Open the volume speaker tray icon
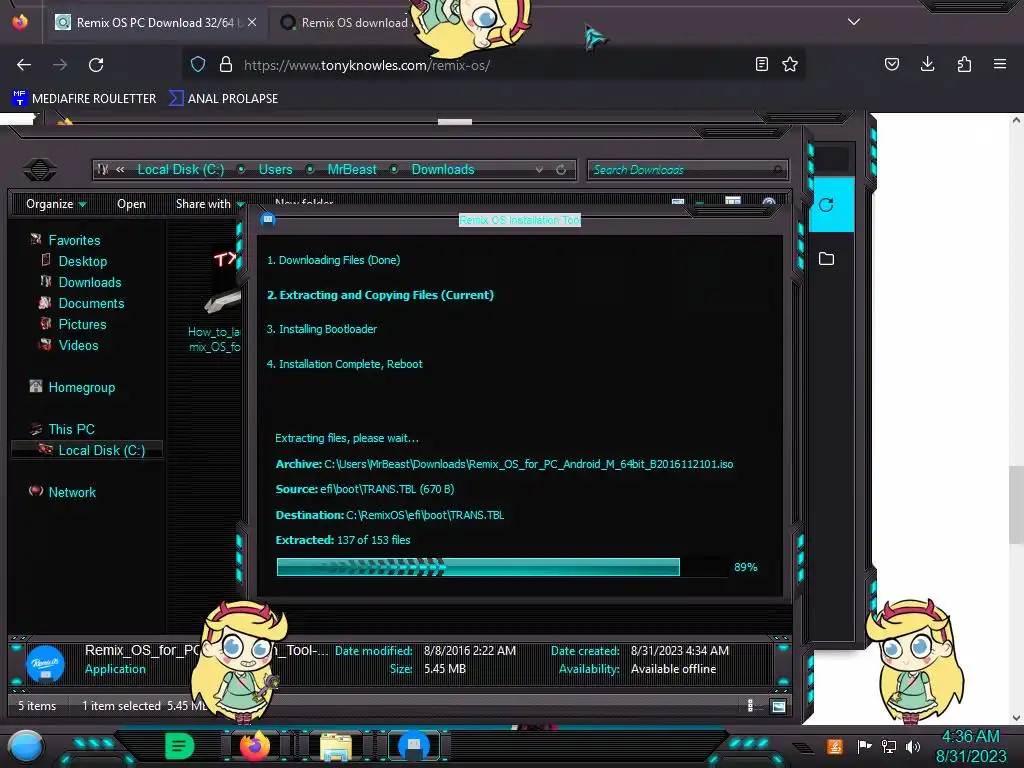The height and width of the screenshot is (768, 1024). pyautogui.click(x=913, y=746)
